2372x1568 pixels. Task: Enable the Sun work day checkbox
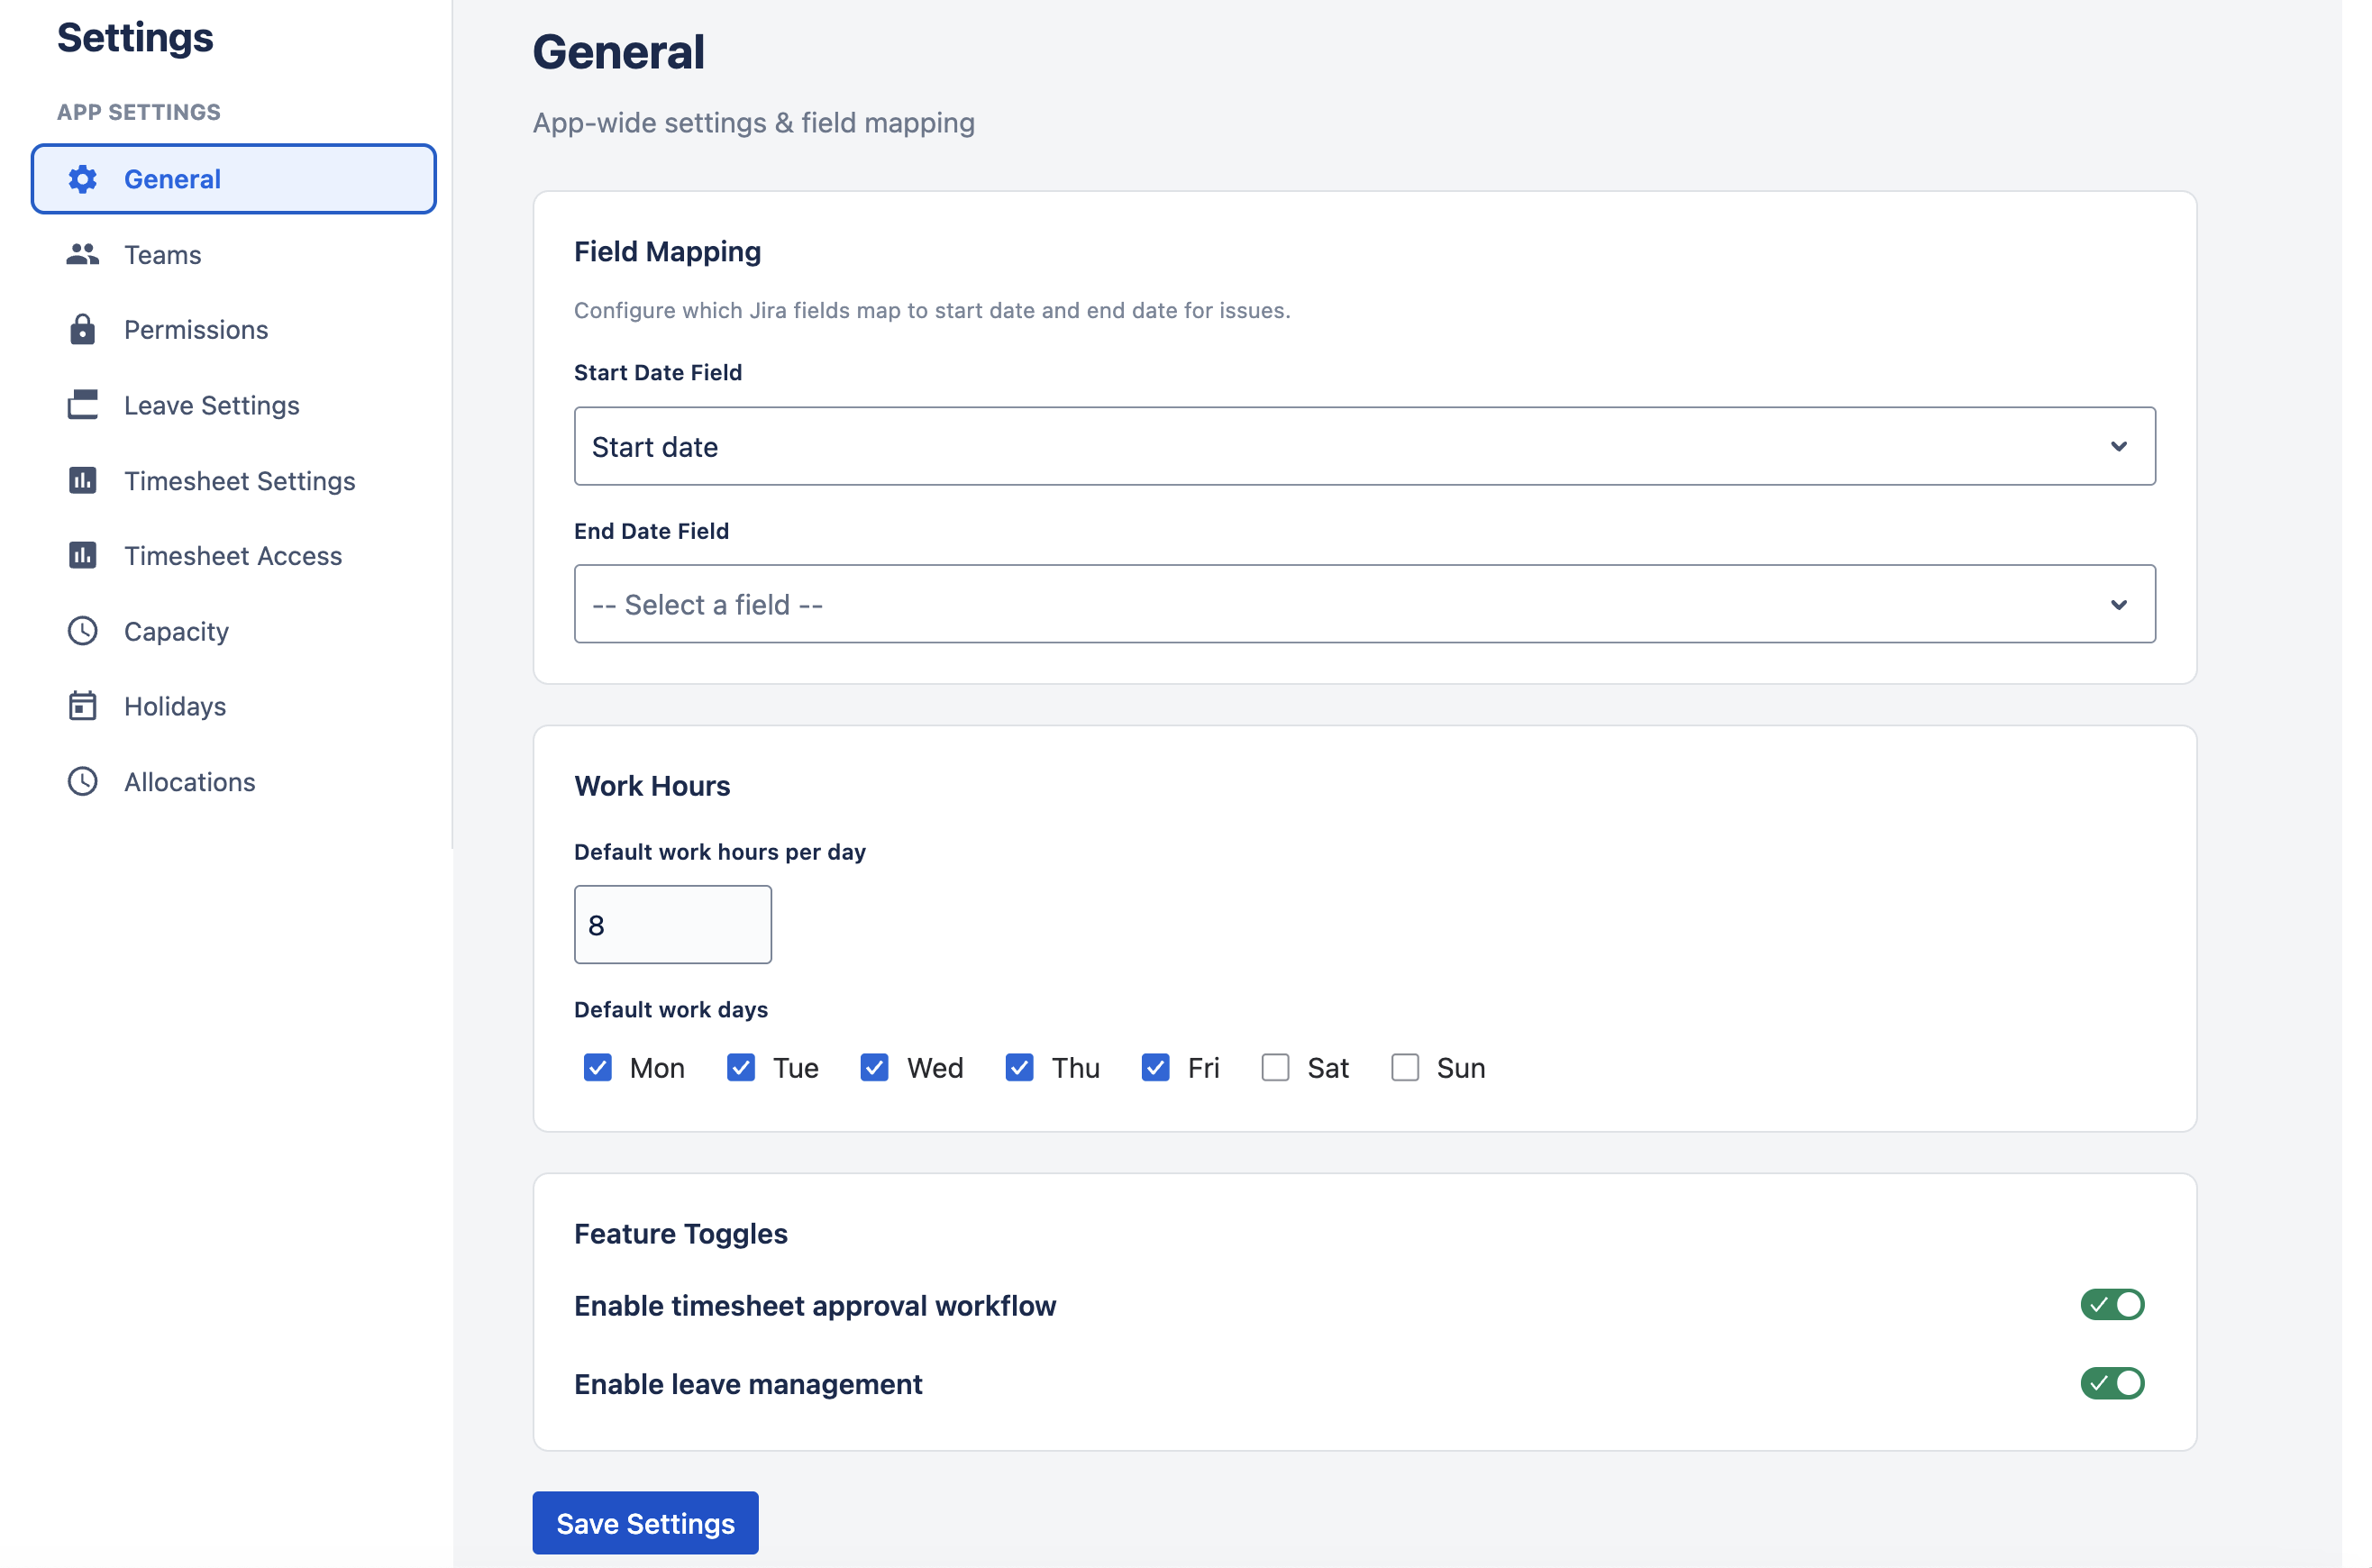coord(1405,1067)
